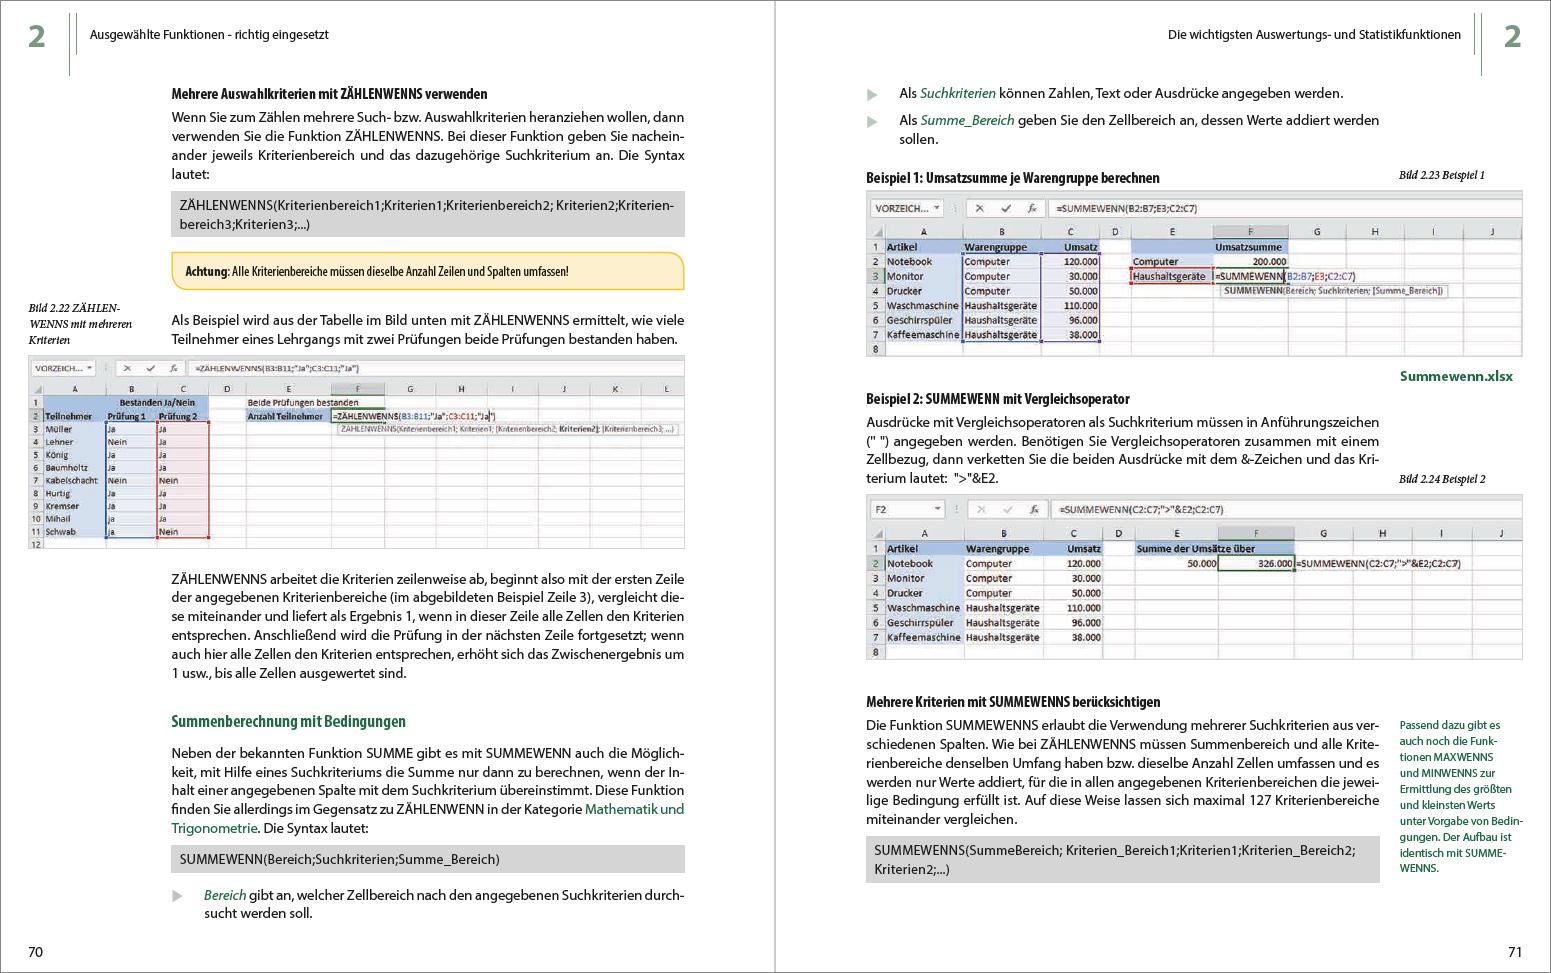Open the VORZEICH name box dropdown in ZÄHLENWENNS
This screenshot has width=1551, height=973.
(x=91, y=368)
